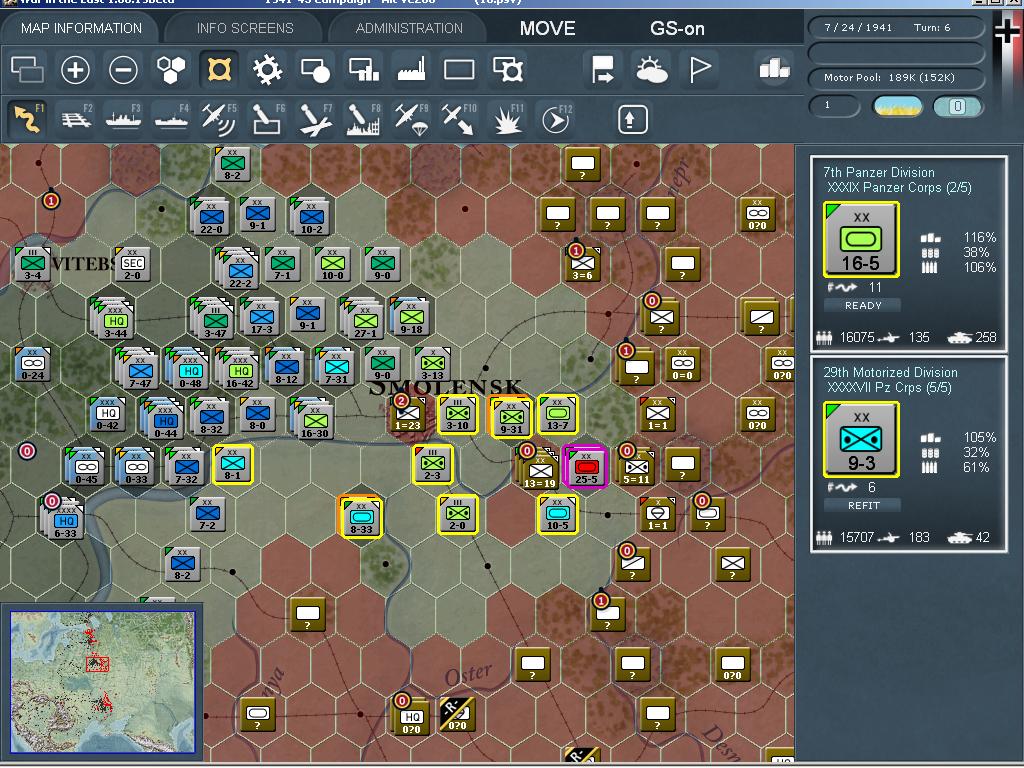Click the flag-with-arrow icon
Image resolution: width=1024 pixels, height=768 pixels.
pyautogui.click(x=602, y=69)
